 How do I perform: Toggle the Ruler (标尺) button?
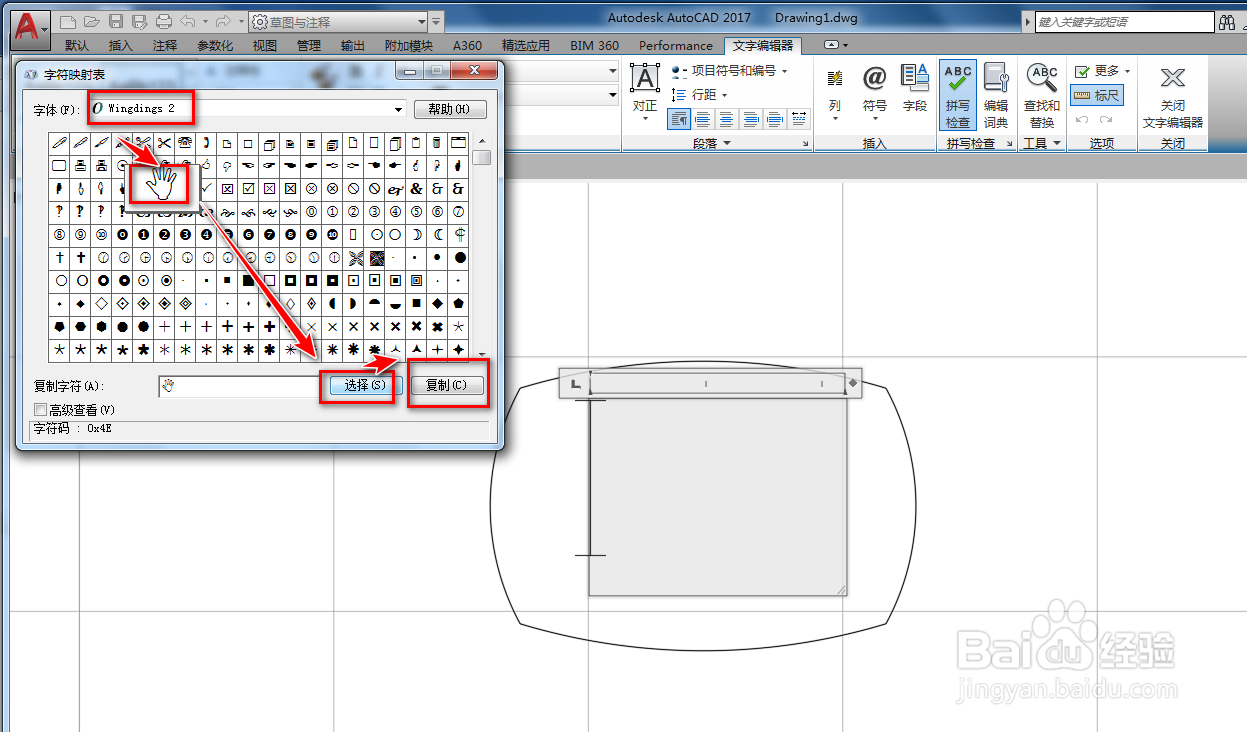(1097, 95)
